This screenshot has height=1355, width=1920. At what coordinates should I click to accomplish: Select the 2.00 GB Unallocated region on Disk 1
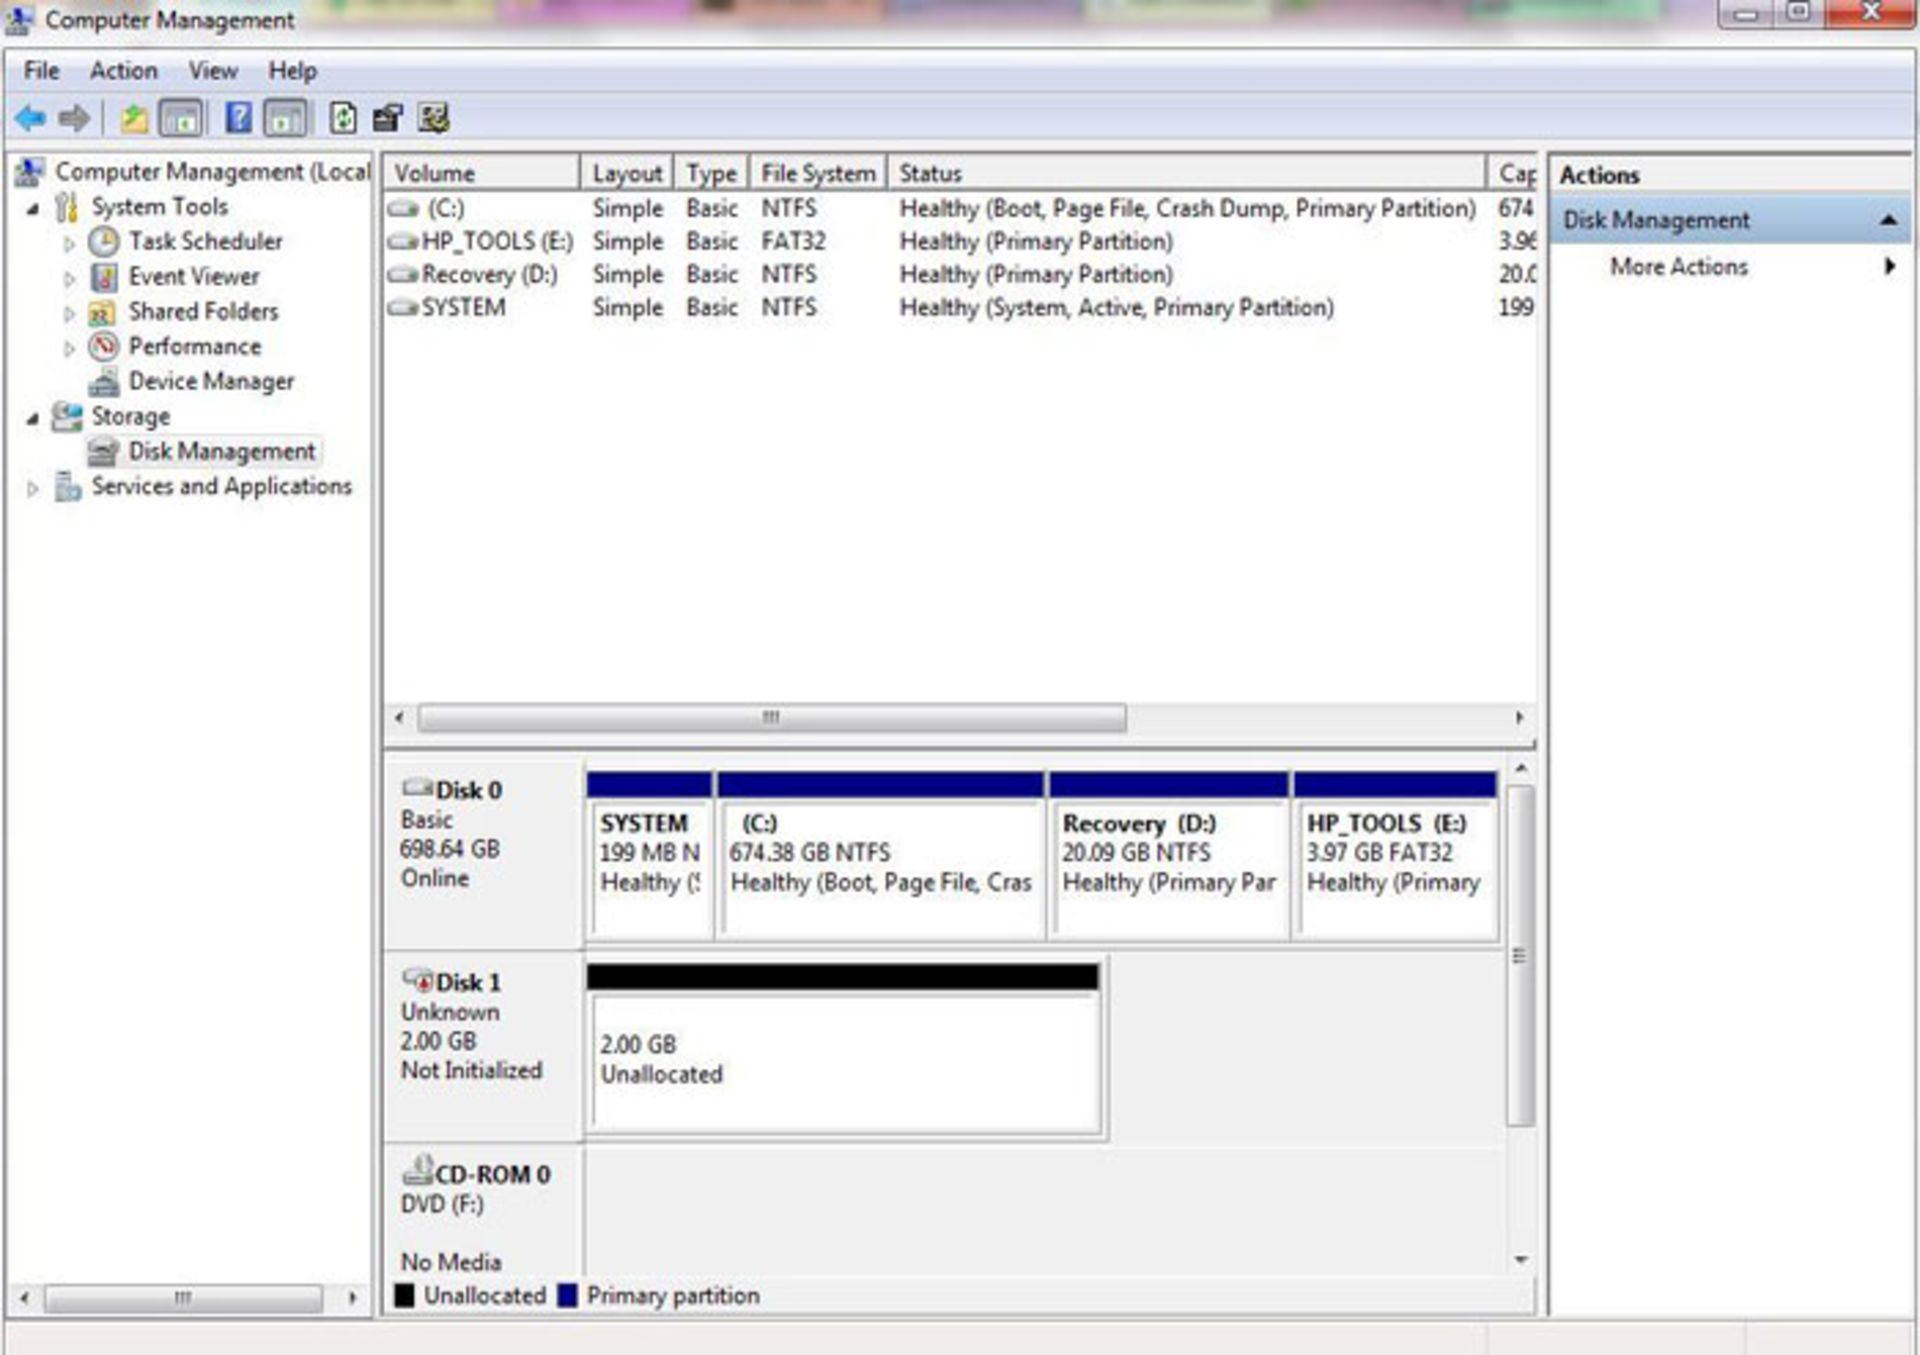[x=845, y=1060]
